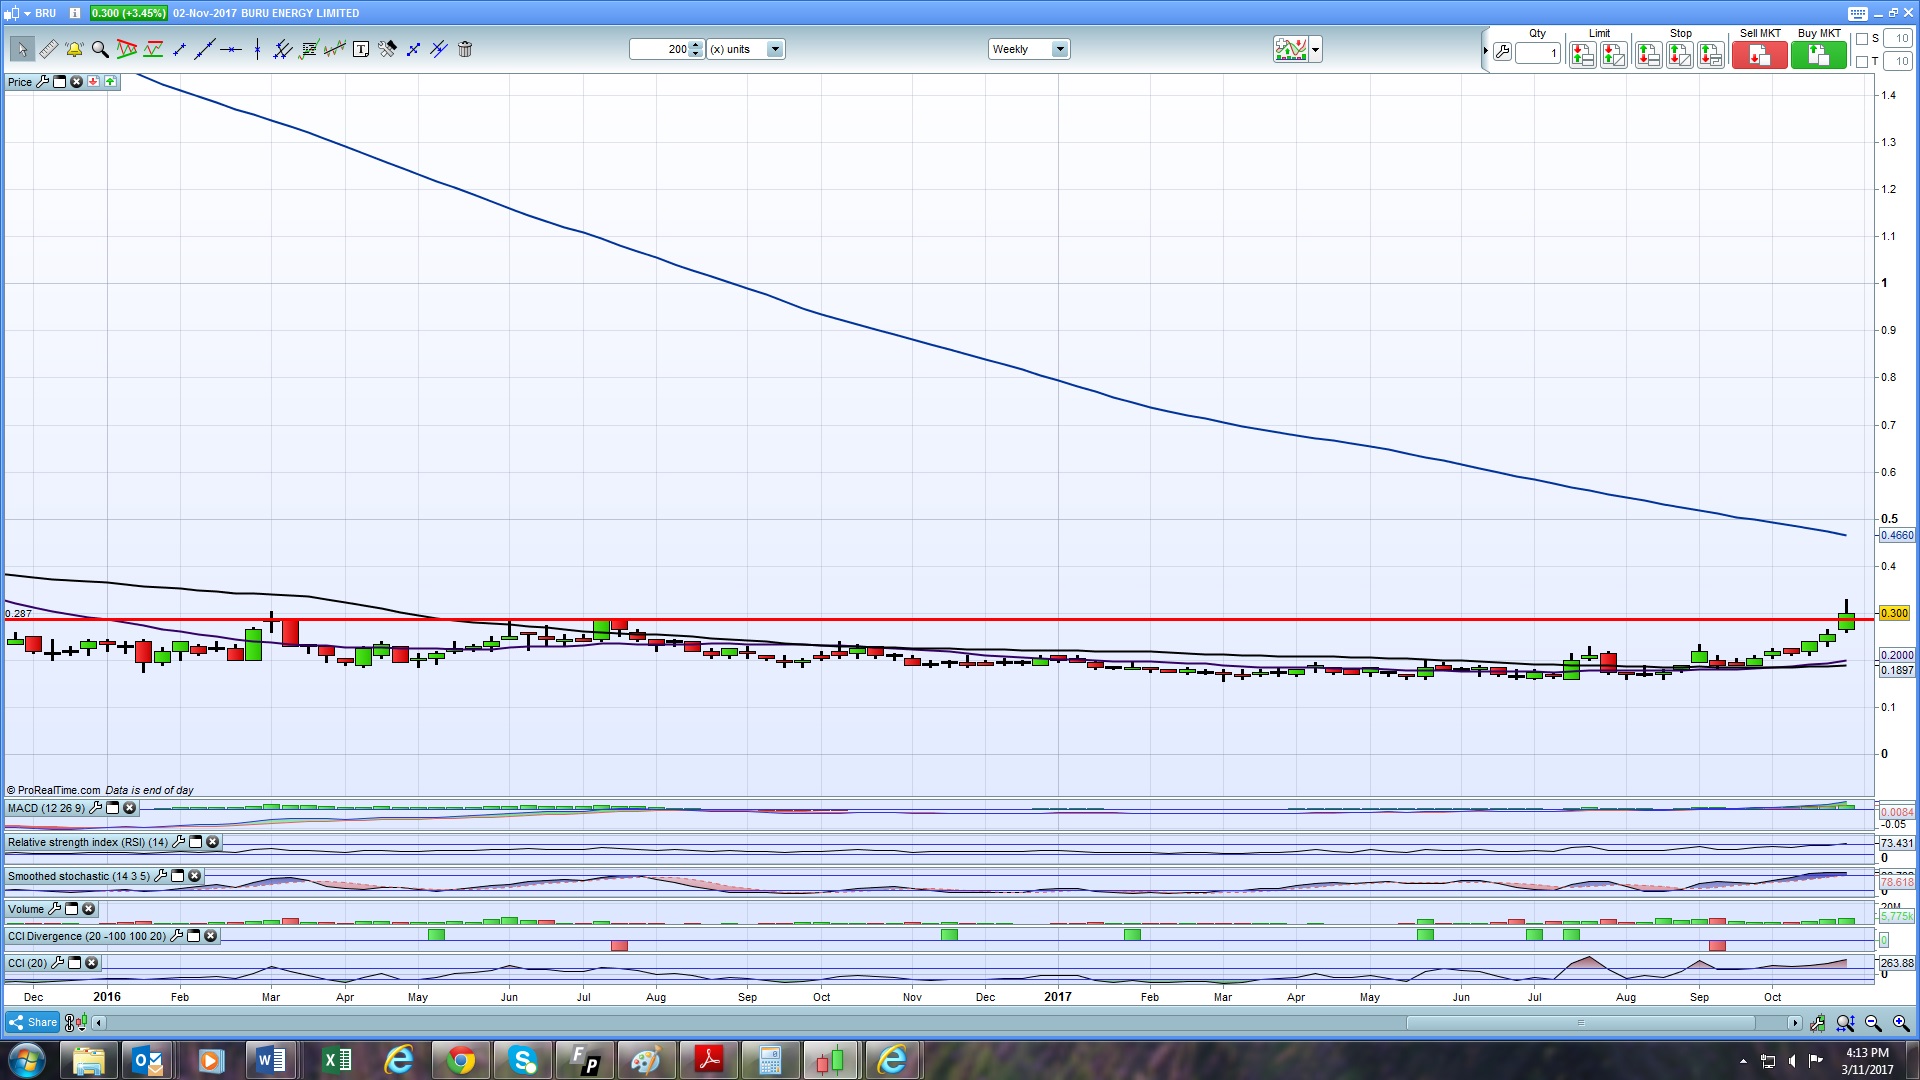1920x1080 pixels.
Task: Select the arrow cursor tool
Action: [21, 49]
